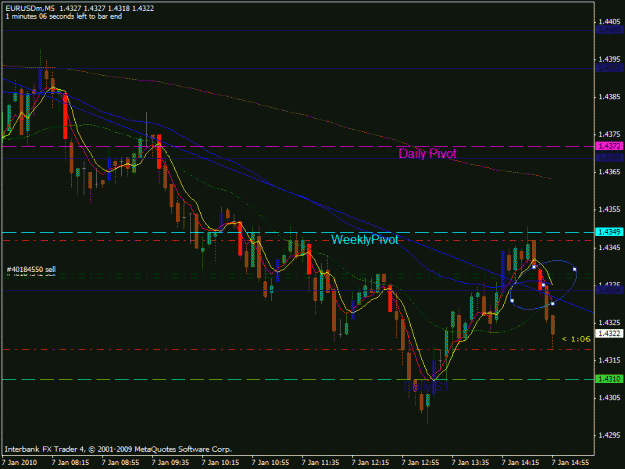
Task: Click the 1.4345 price axis value
Action: [x=610, y=248]
